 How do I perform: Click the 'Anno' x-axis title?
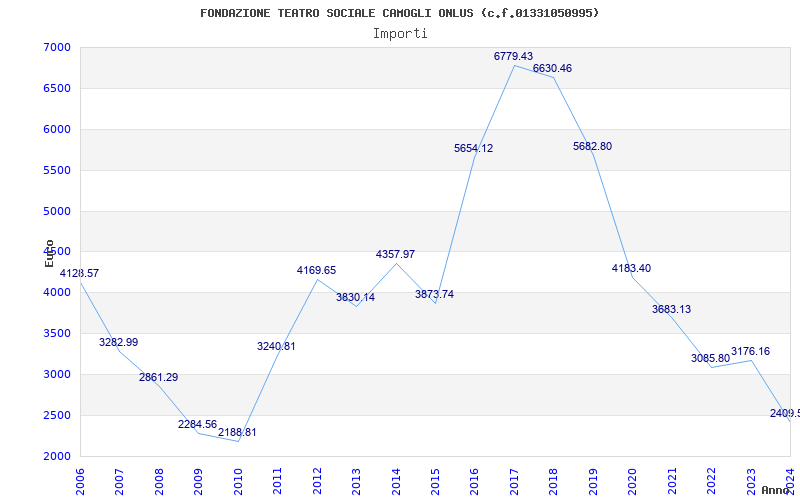776,490
